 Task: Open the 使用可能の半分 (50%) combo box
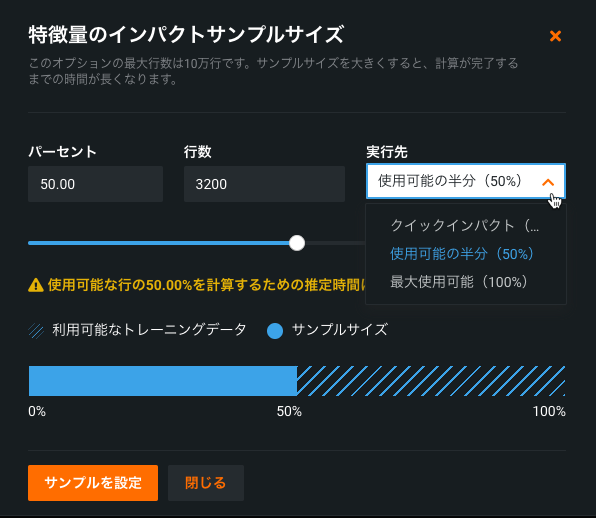pyautogui.click(x=466, y=181)
